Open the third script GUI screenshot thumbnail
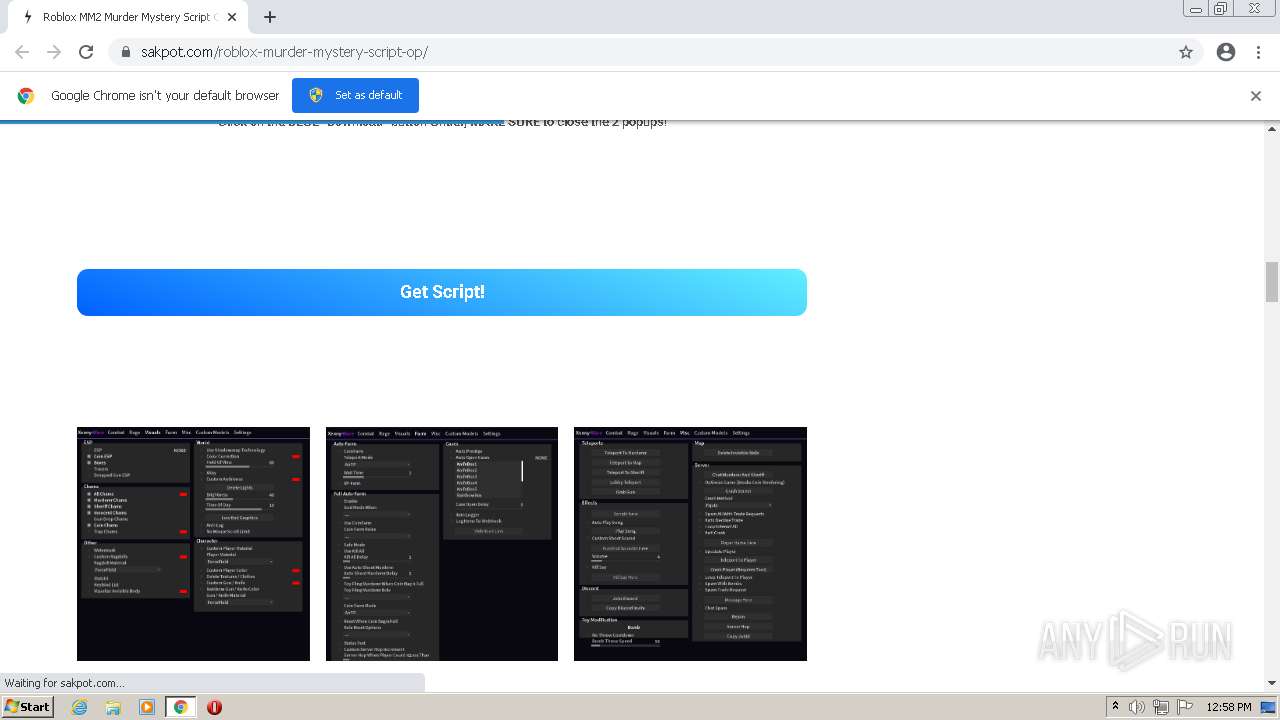The image size is (1280, 720). pos(690,544)
